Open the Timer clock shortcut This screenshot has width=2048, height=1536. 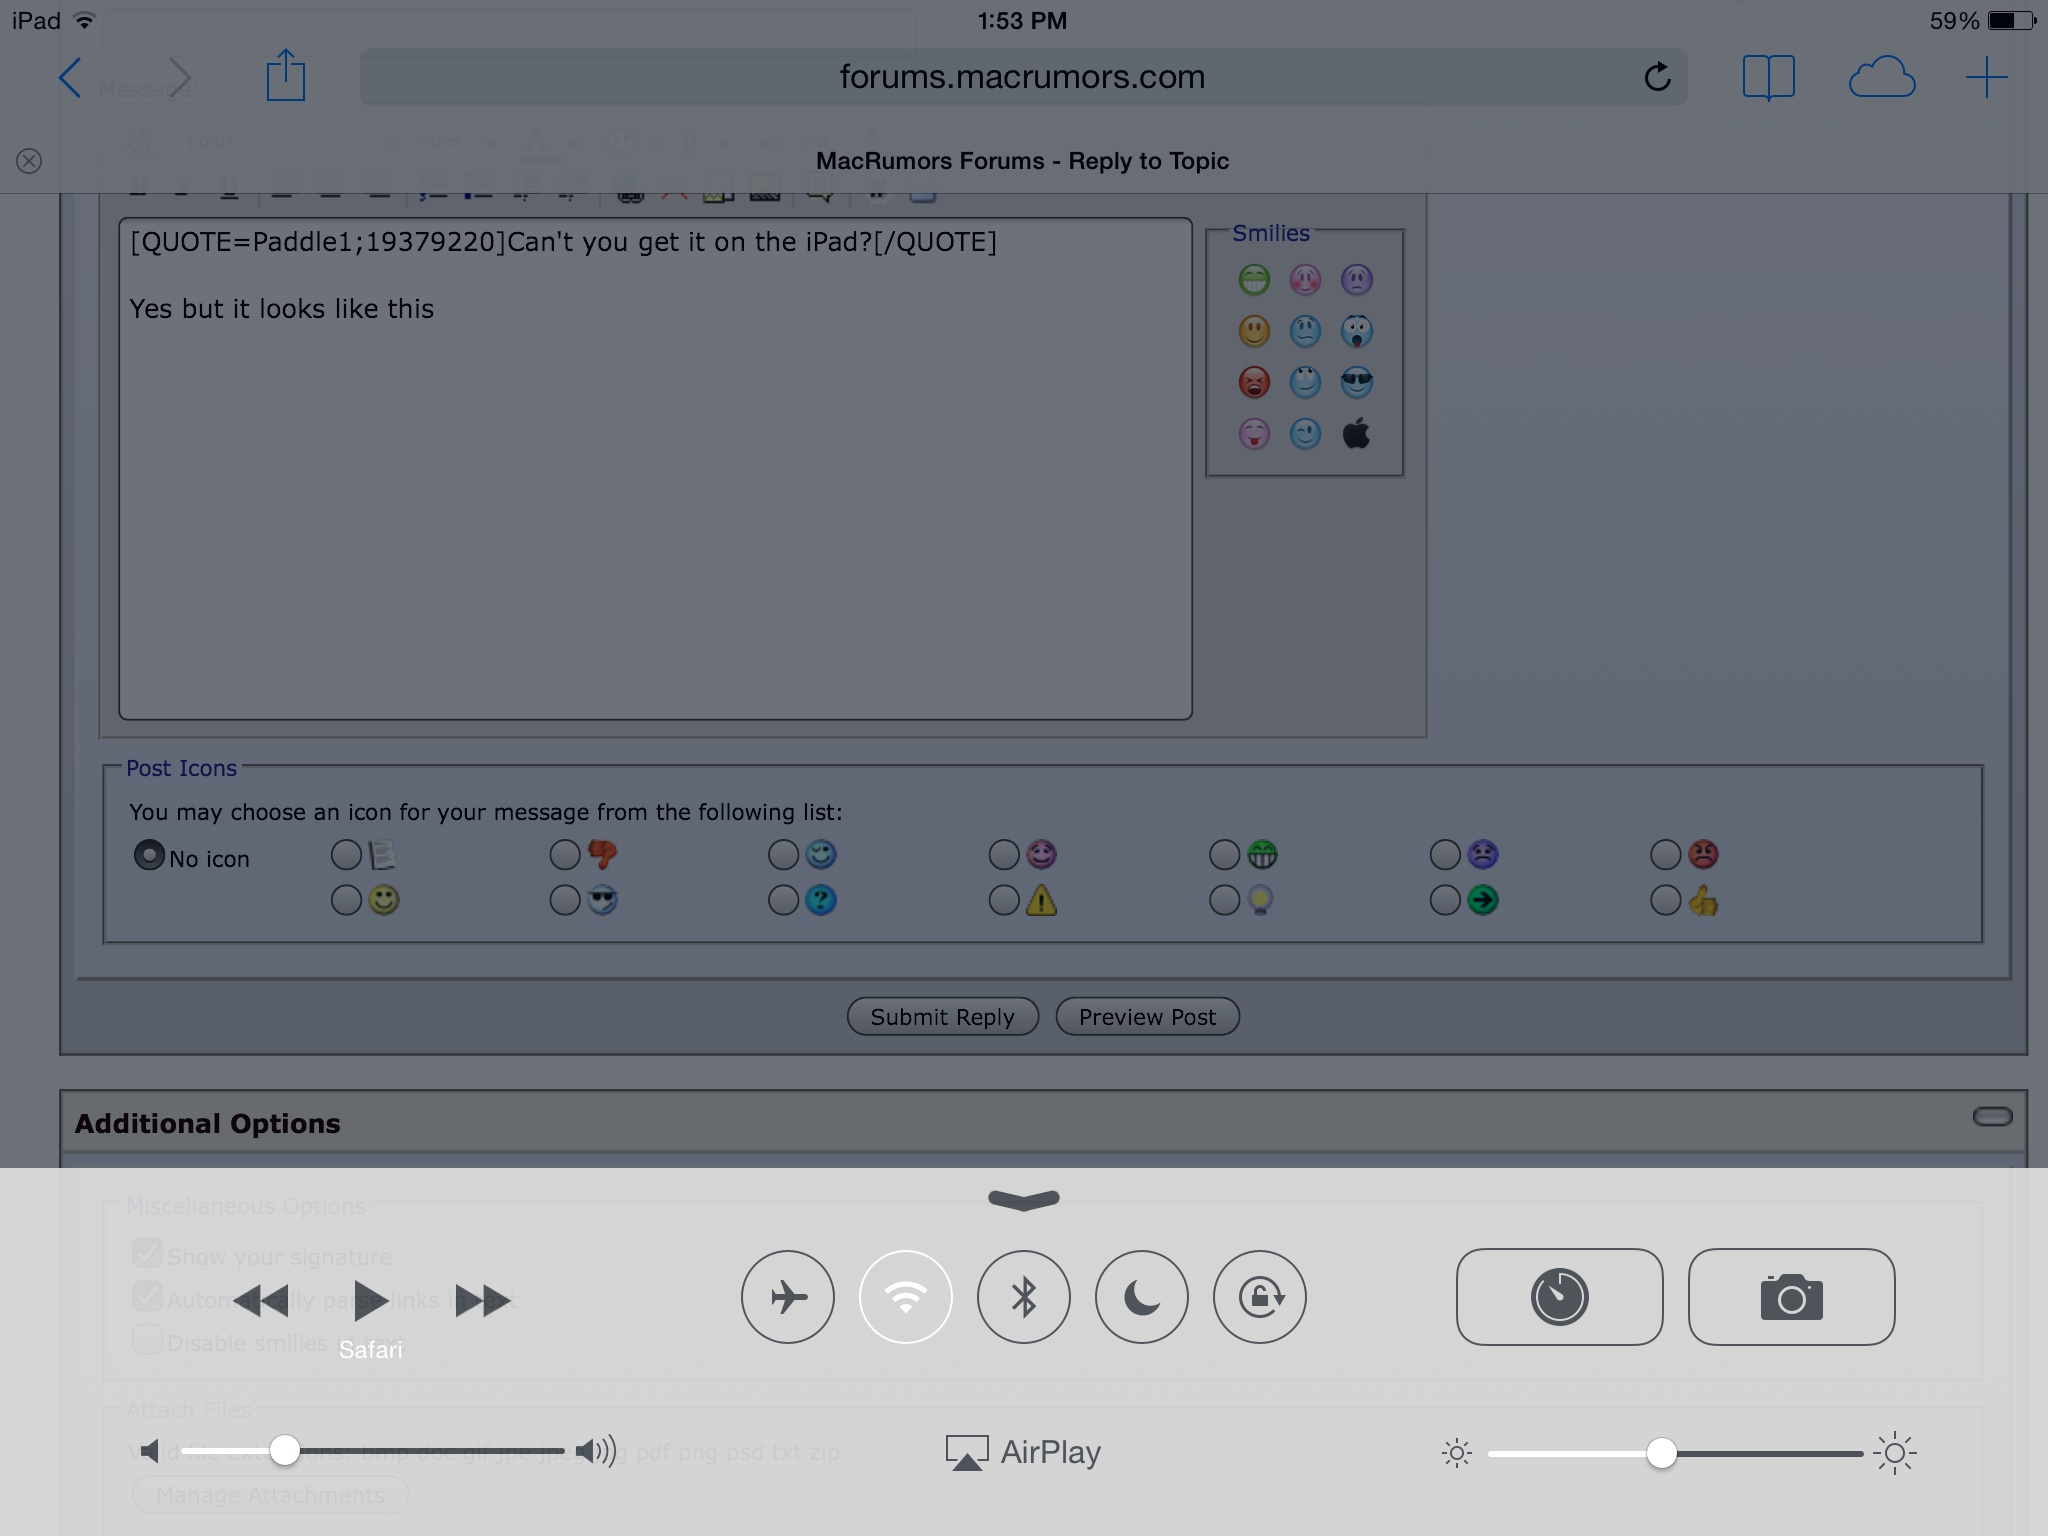1559,1297
